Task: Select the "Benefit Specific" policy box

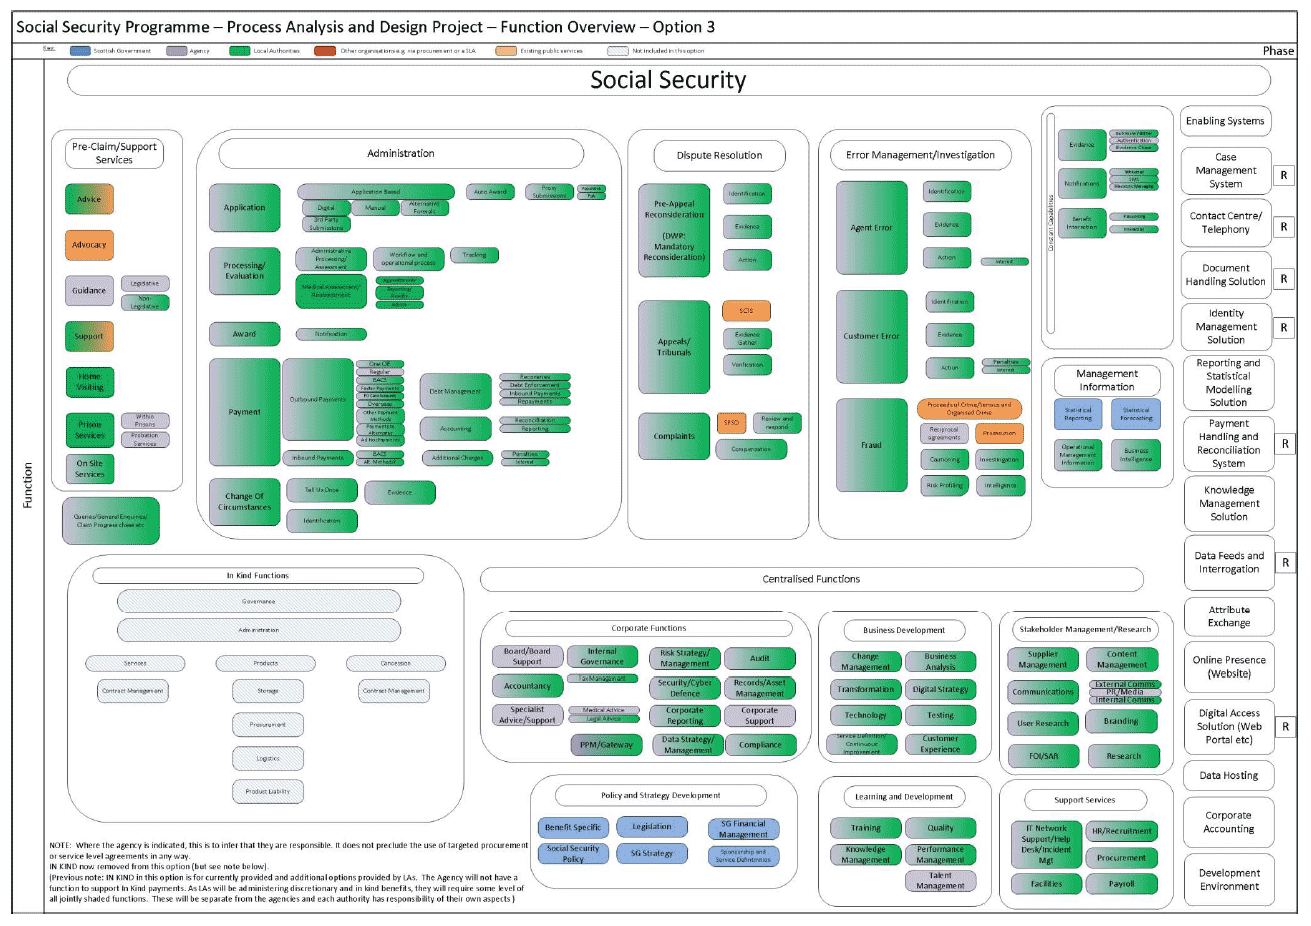Action: [x=573, y=828]
